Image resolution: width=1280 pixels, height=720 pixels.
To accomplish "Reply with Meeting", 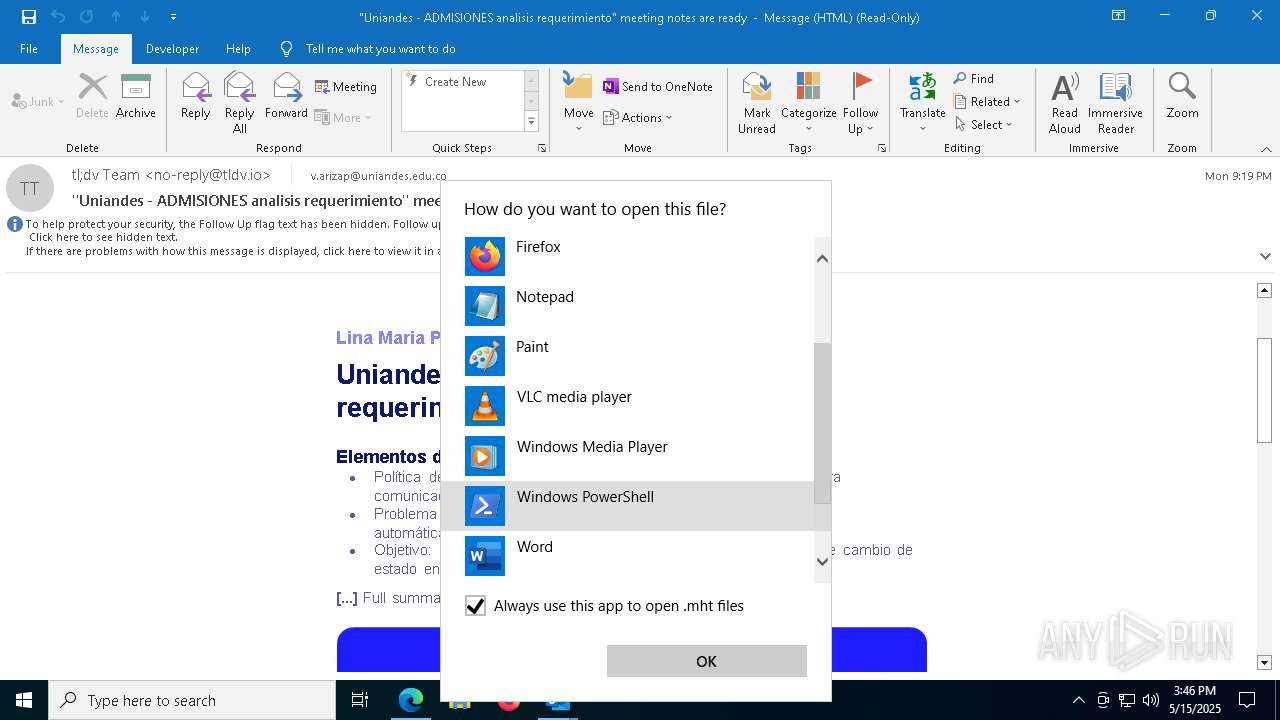I will pyautogui.click(x=346, y=87).
